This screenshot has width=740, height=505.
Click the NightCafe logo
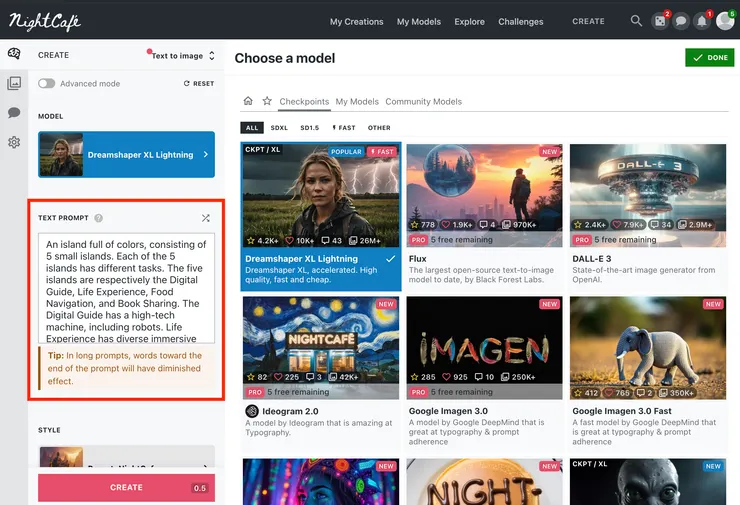[45, 21]
